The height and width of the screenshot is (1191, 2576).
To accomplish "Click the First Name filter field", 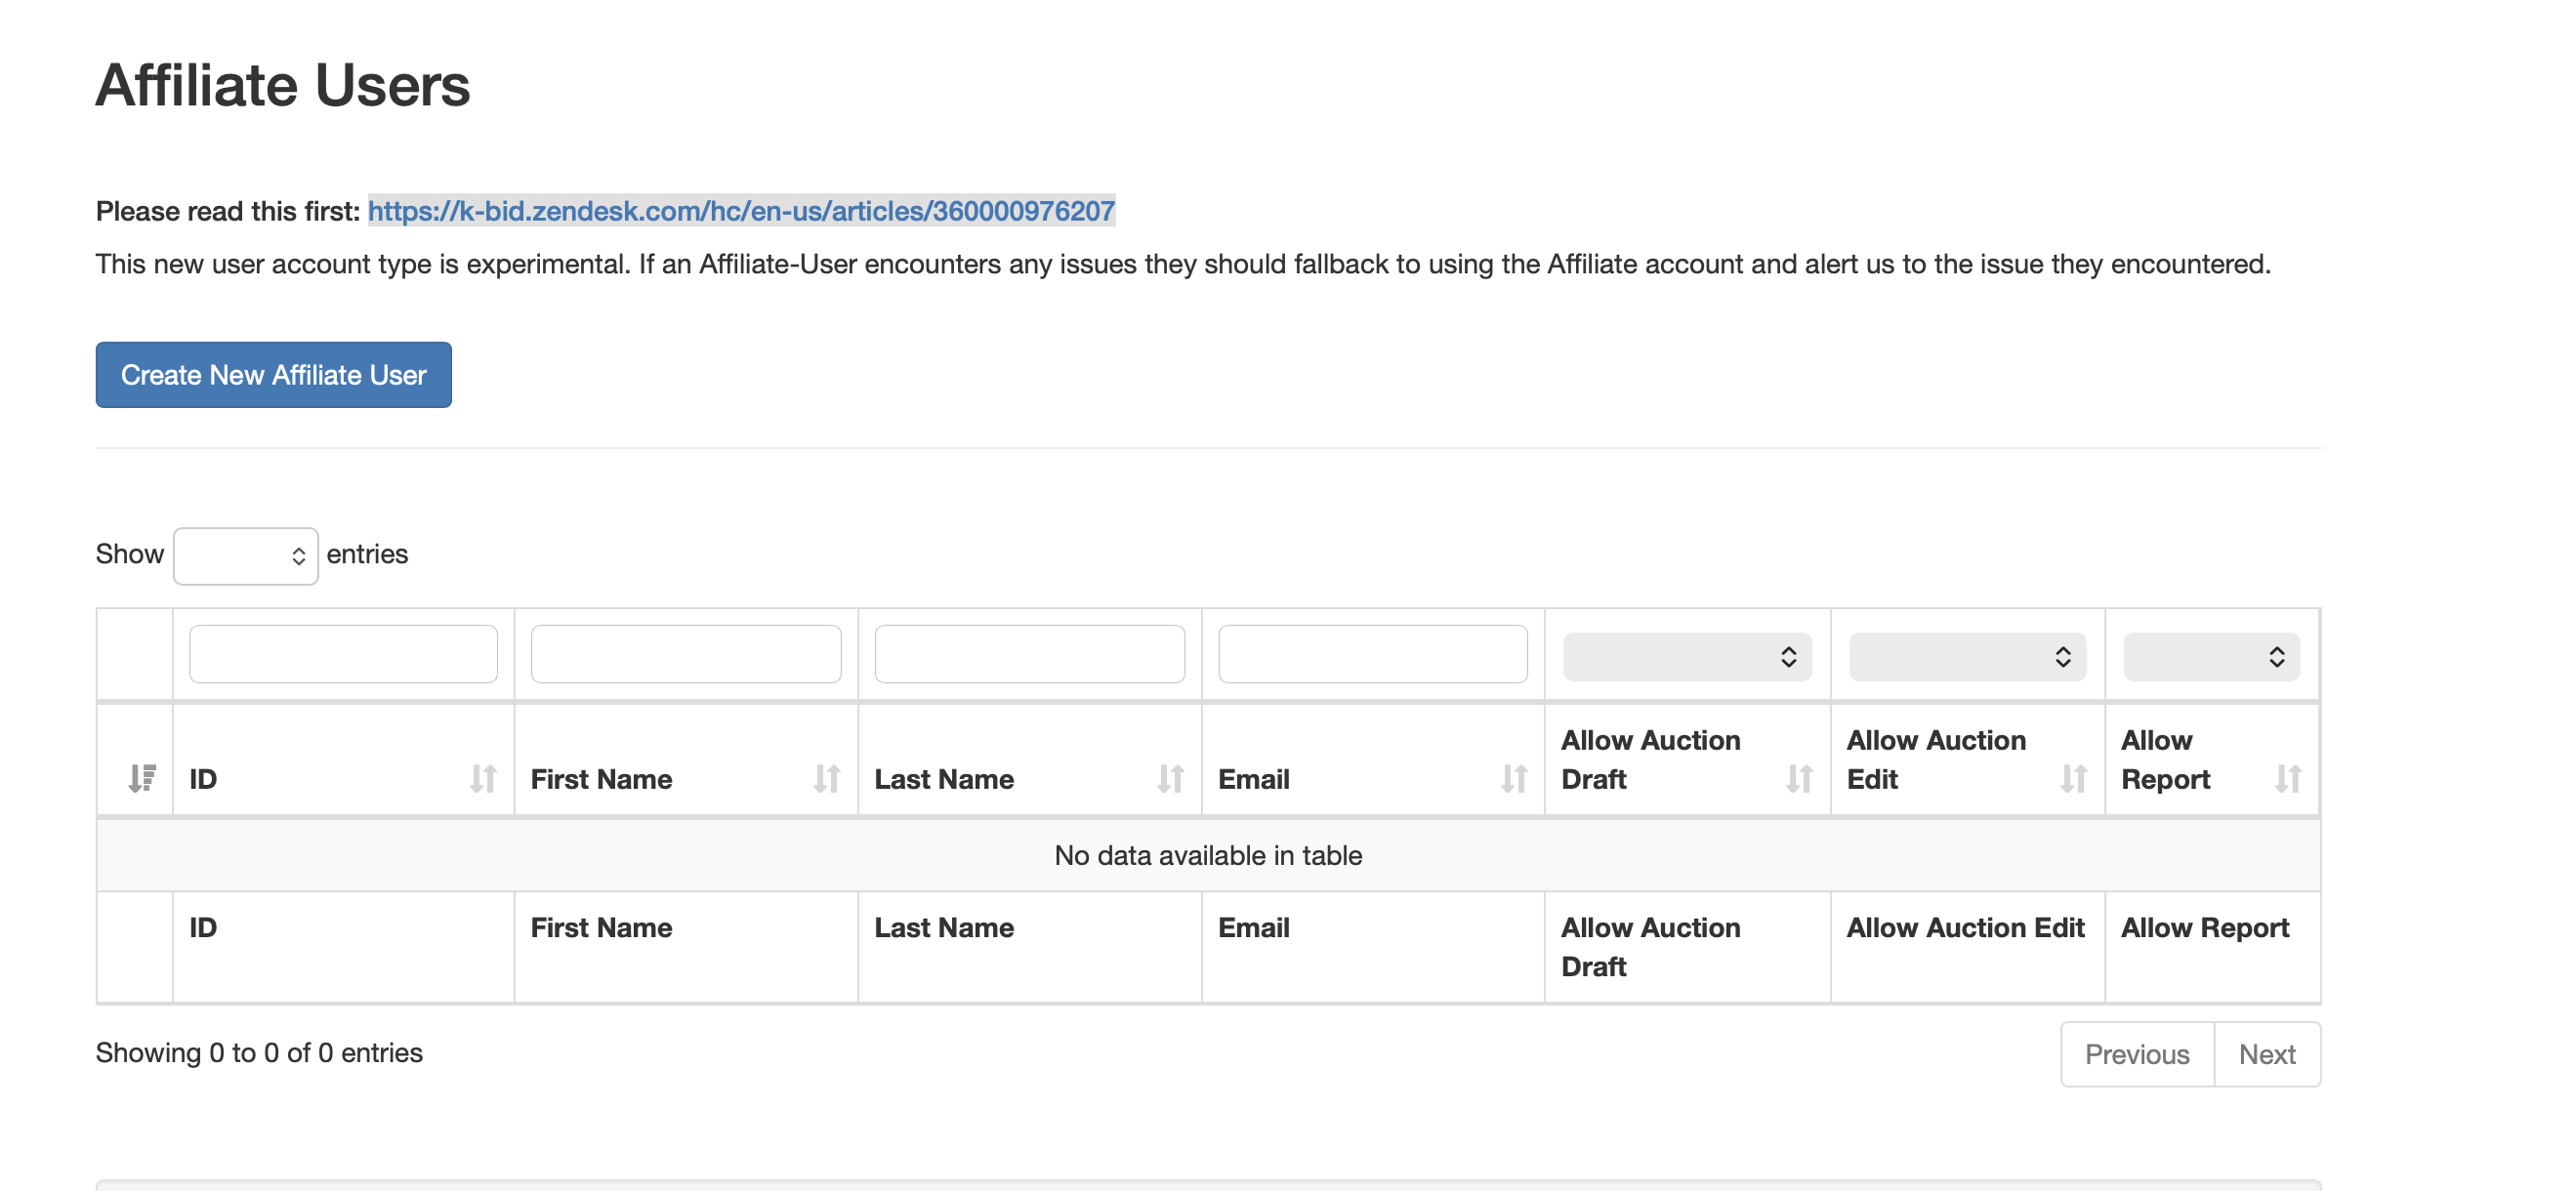I will click(686, 654).
